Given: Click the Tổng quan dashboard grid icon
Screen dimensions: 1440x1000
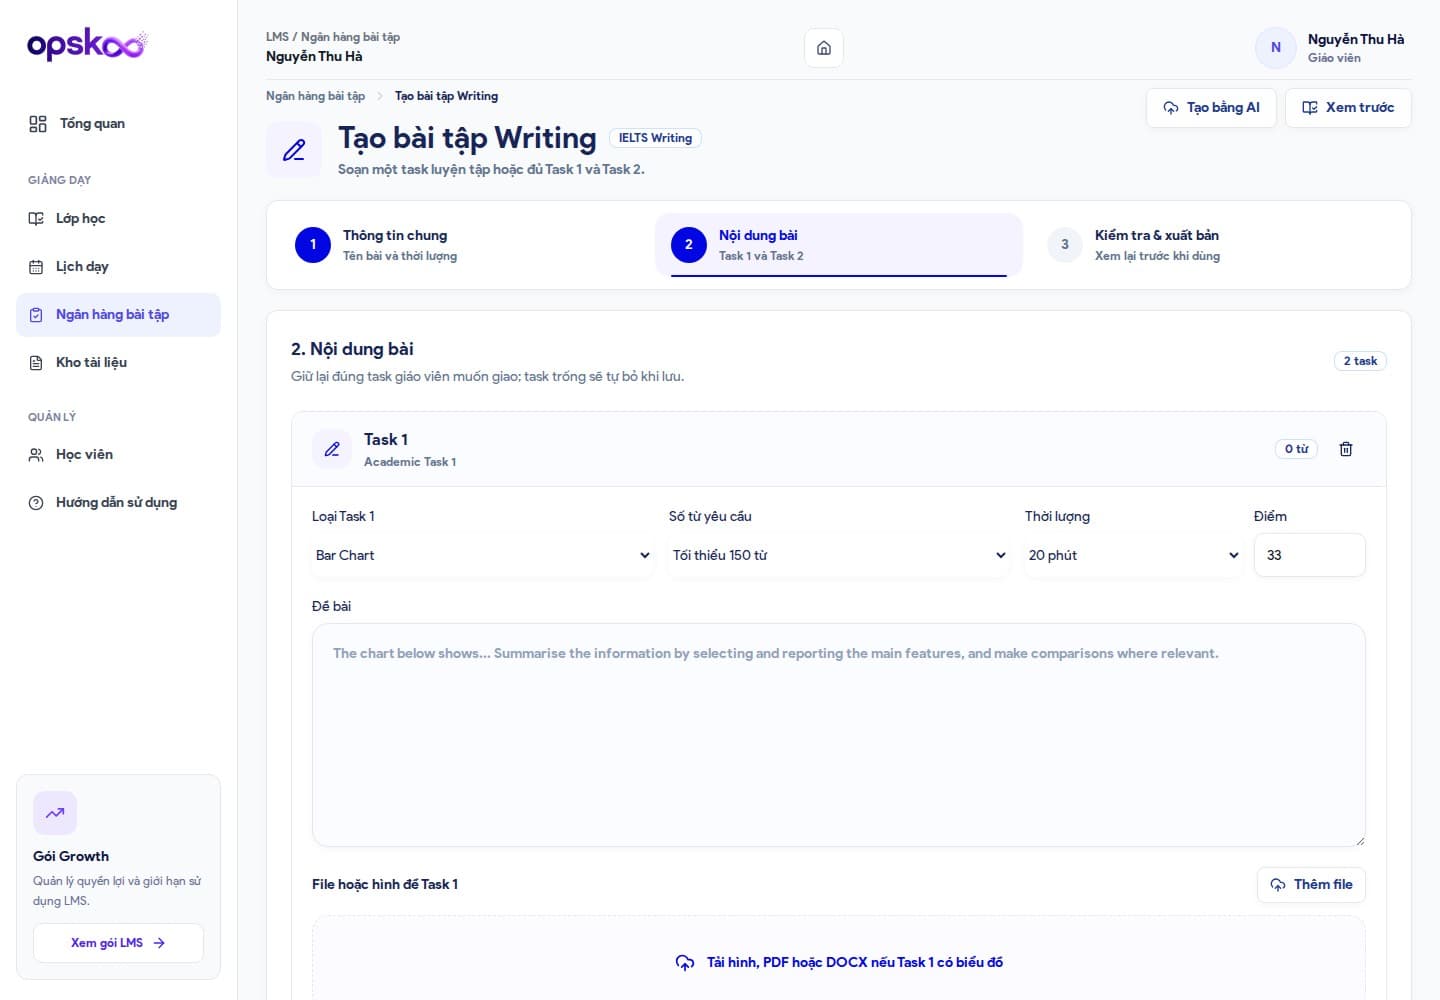Looking at the screenshot, I should (x=38, y=124).
